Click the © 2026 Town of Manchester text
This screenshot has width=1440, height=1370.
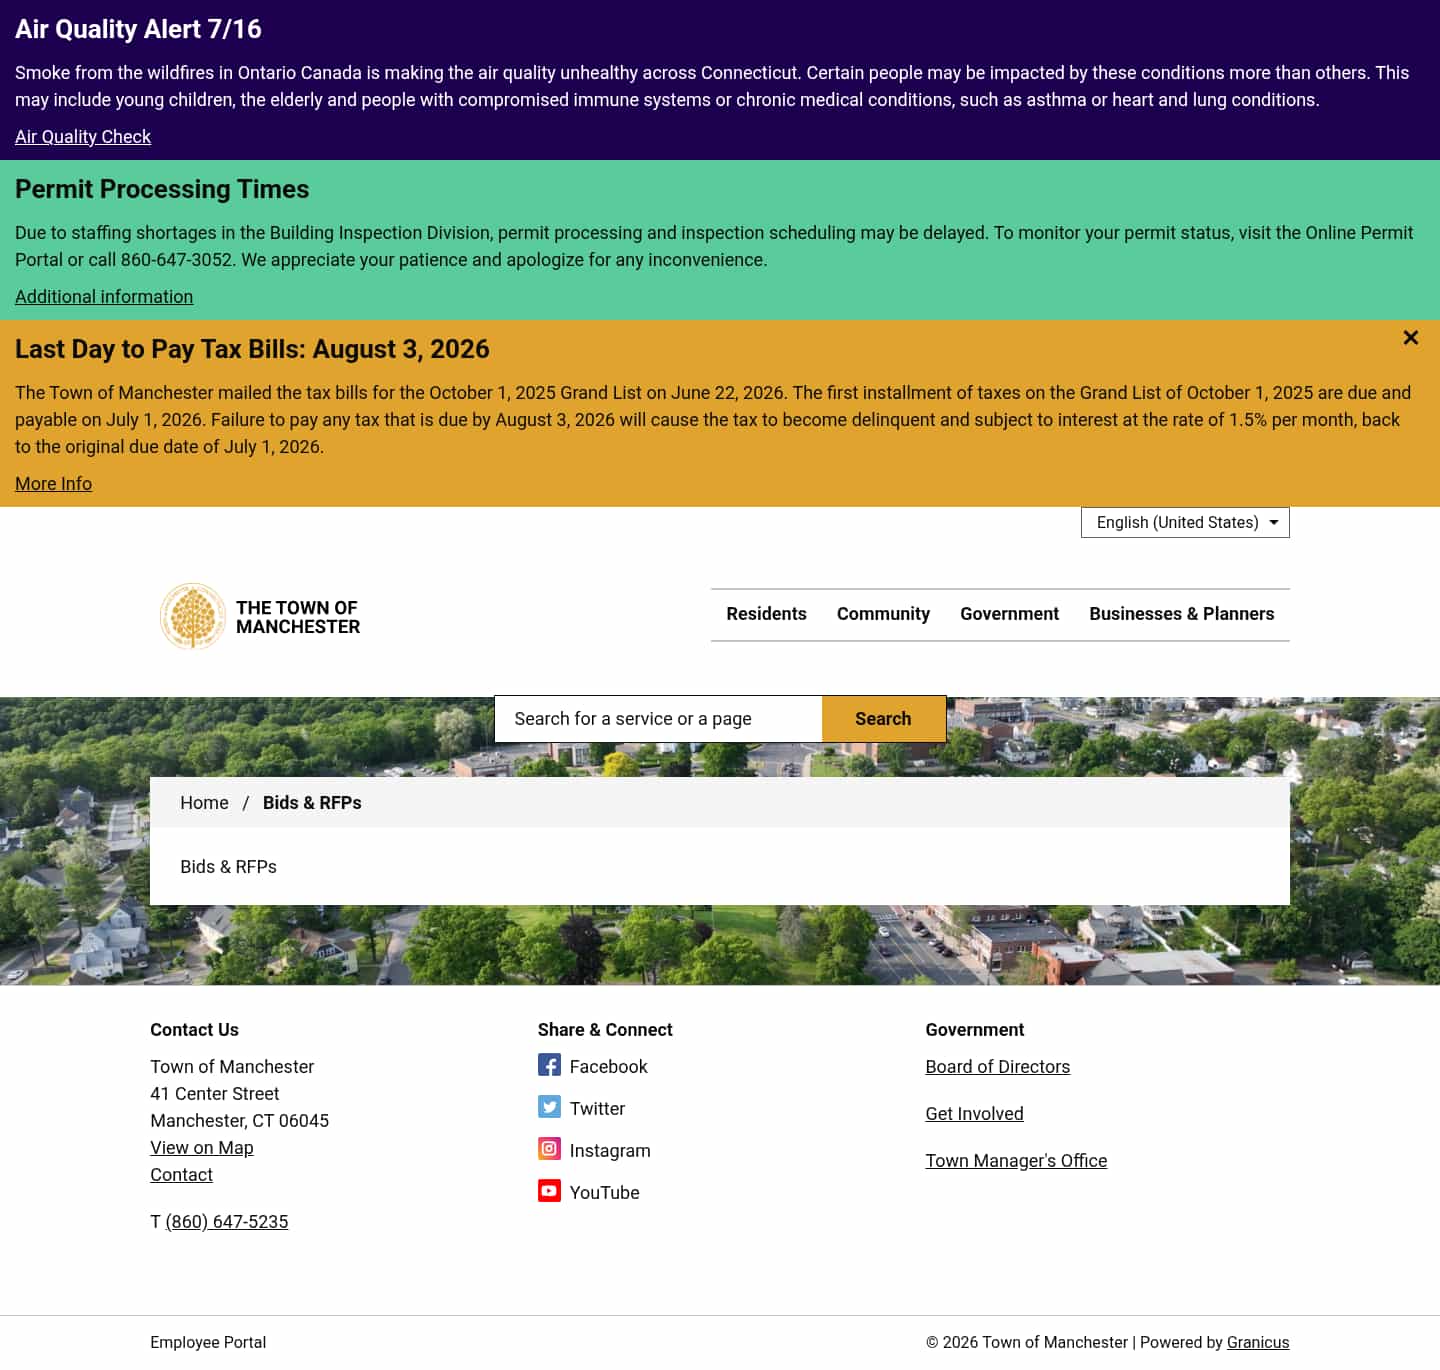[x=1027, y=1342]
